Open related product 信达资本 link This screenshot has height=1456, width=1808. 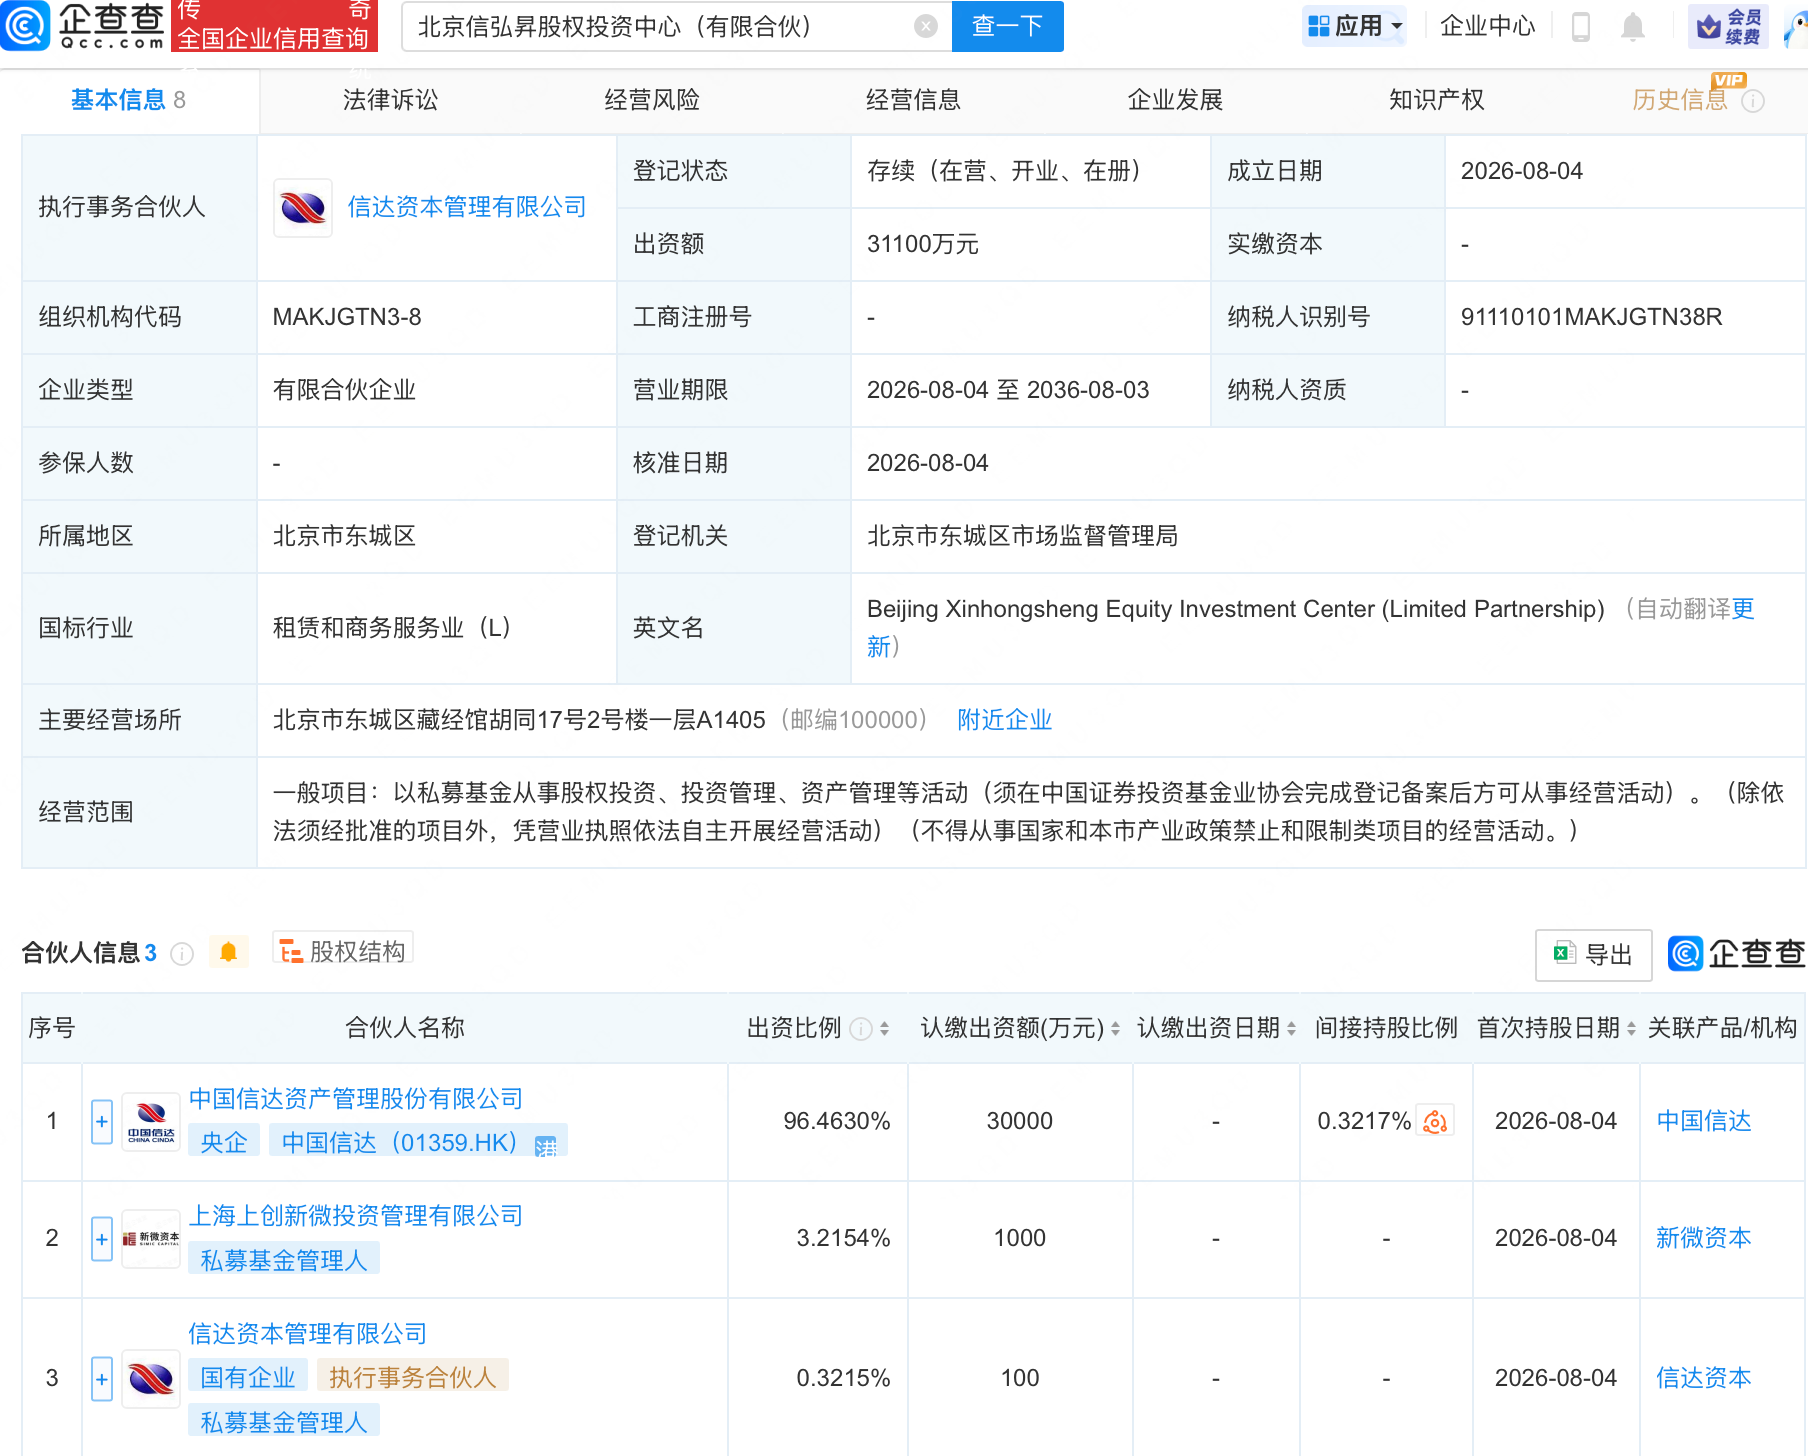tap(1704, 1378)
